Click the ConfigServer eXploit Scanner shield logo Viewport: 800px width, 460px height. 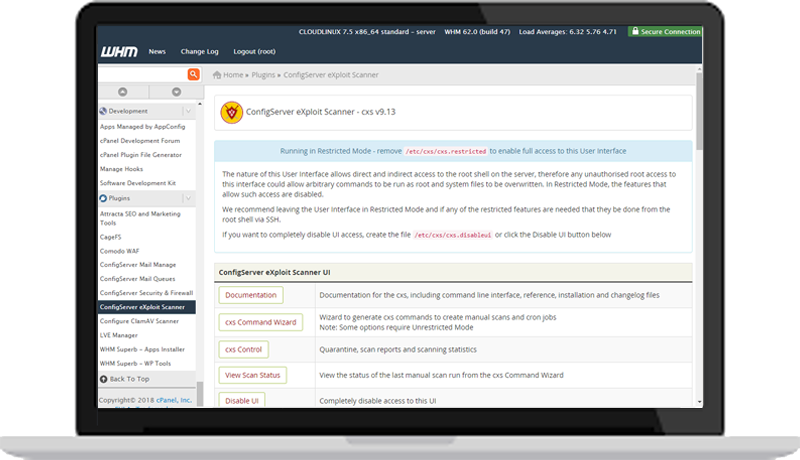pyautogui.click(x=231, y=112)
